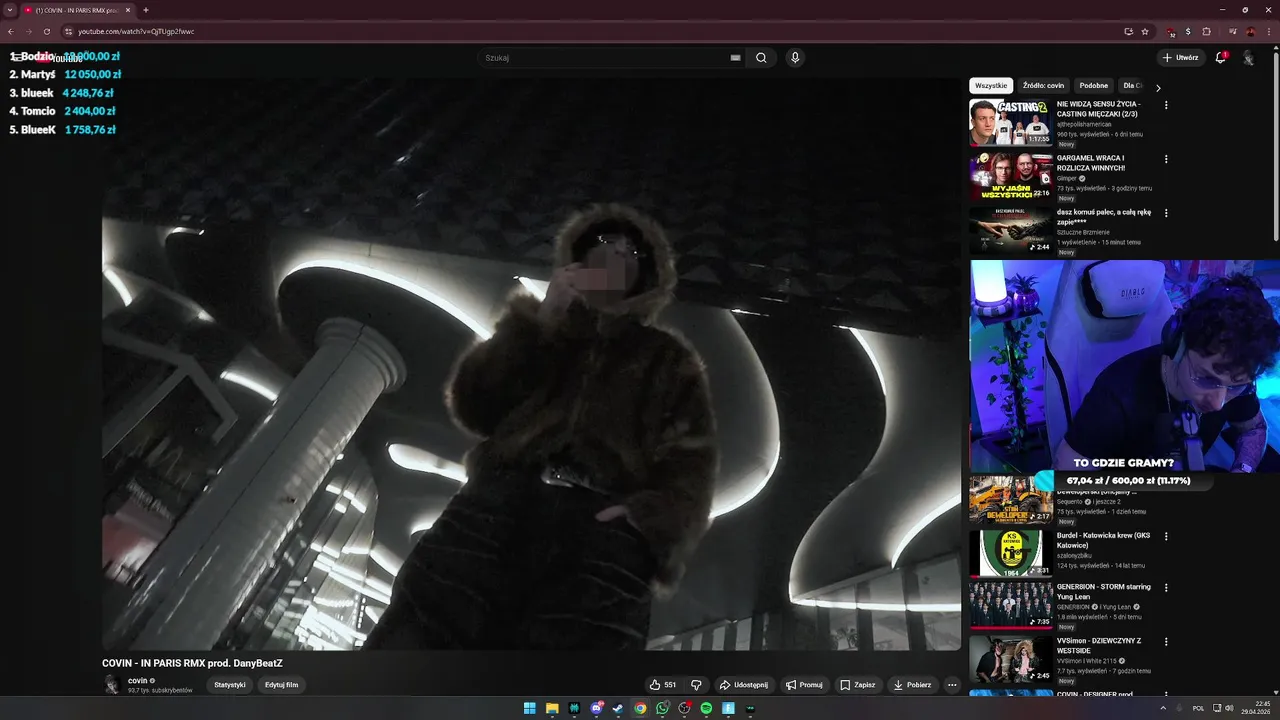1280x720 pixels.
Task: Click the Statystyki button
Action: [x=230, y=685]
